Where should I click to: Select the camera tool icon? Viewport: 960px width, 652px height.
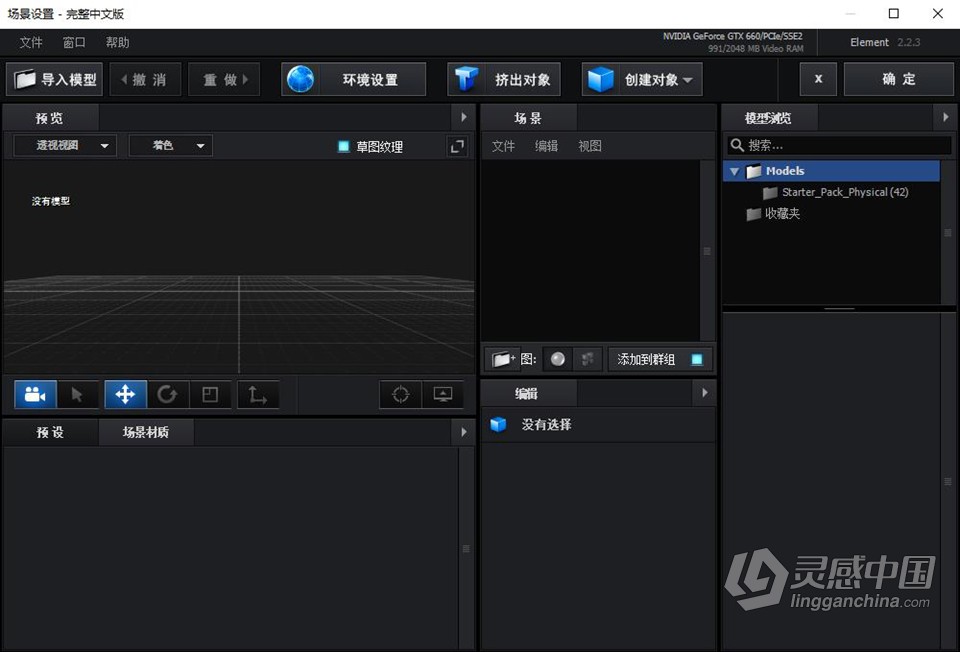pos(35,394)
